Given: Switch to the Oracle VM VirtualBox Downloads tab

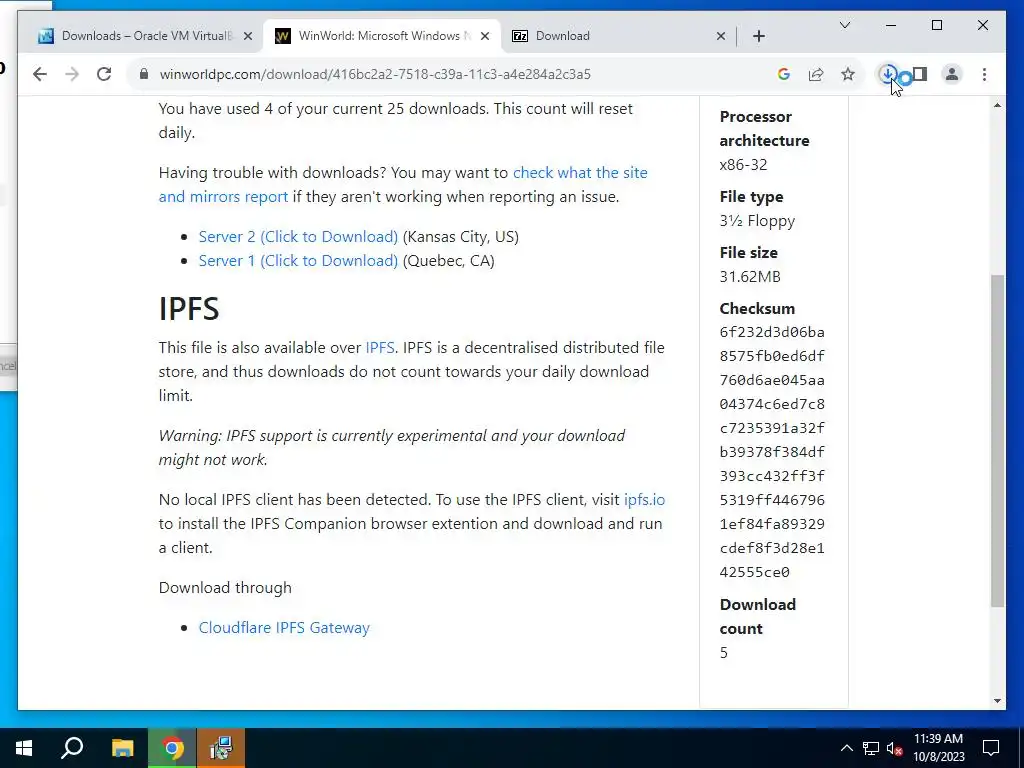Looking at the screenshot, I should click(x=144, y=36).
